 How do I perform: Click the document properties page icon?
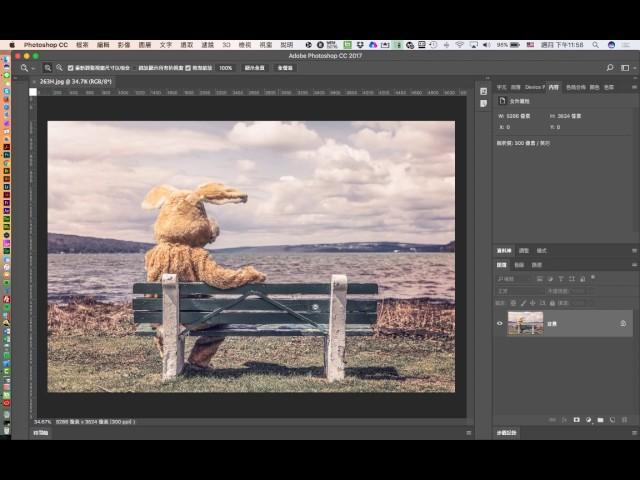(x=502, y=100)
